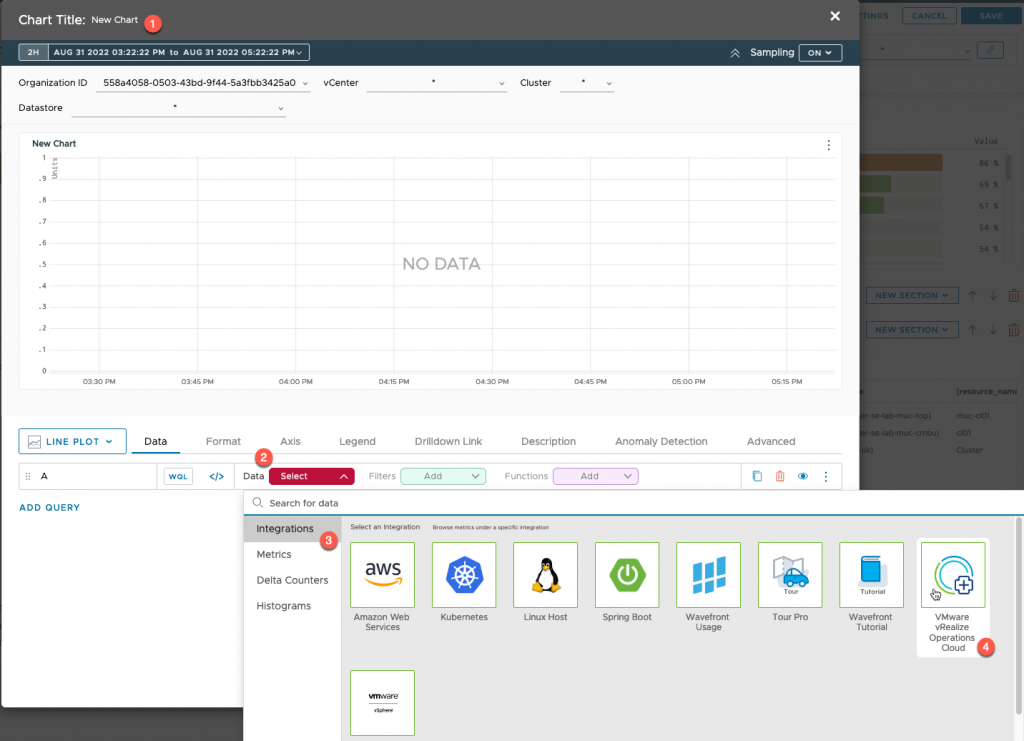Choose Integrations in data picker sidebar
The width and height of the screenshot is (1024, 741).
[x=292, y=529]
